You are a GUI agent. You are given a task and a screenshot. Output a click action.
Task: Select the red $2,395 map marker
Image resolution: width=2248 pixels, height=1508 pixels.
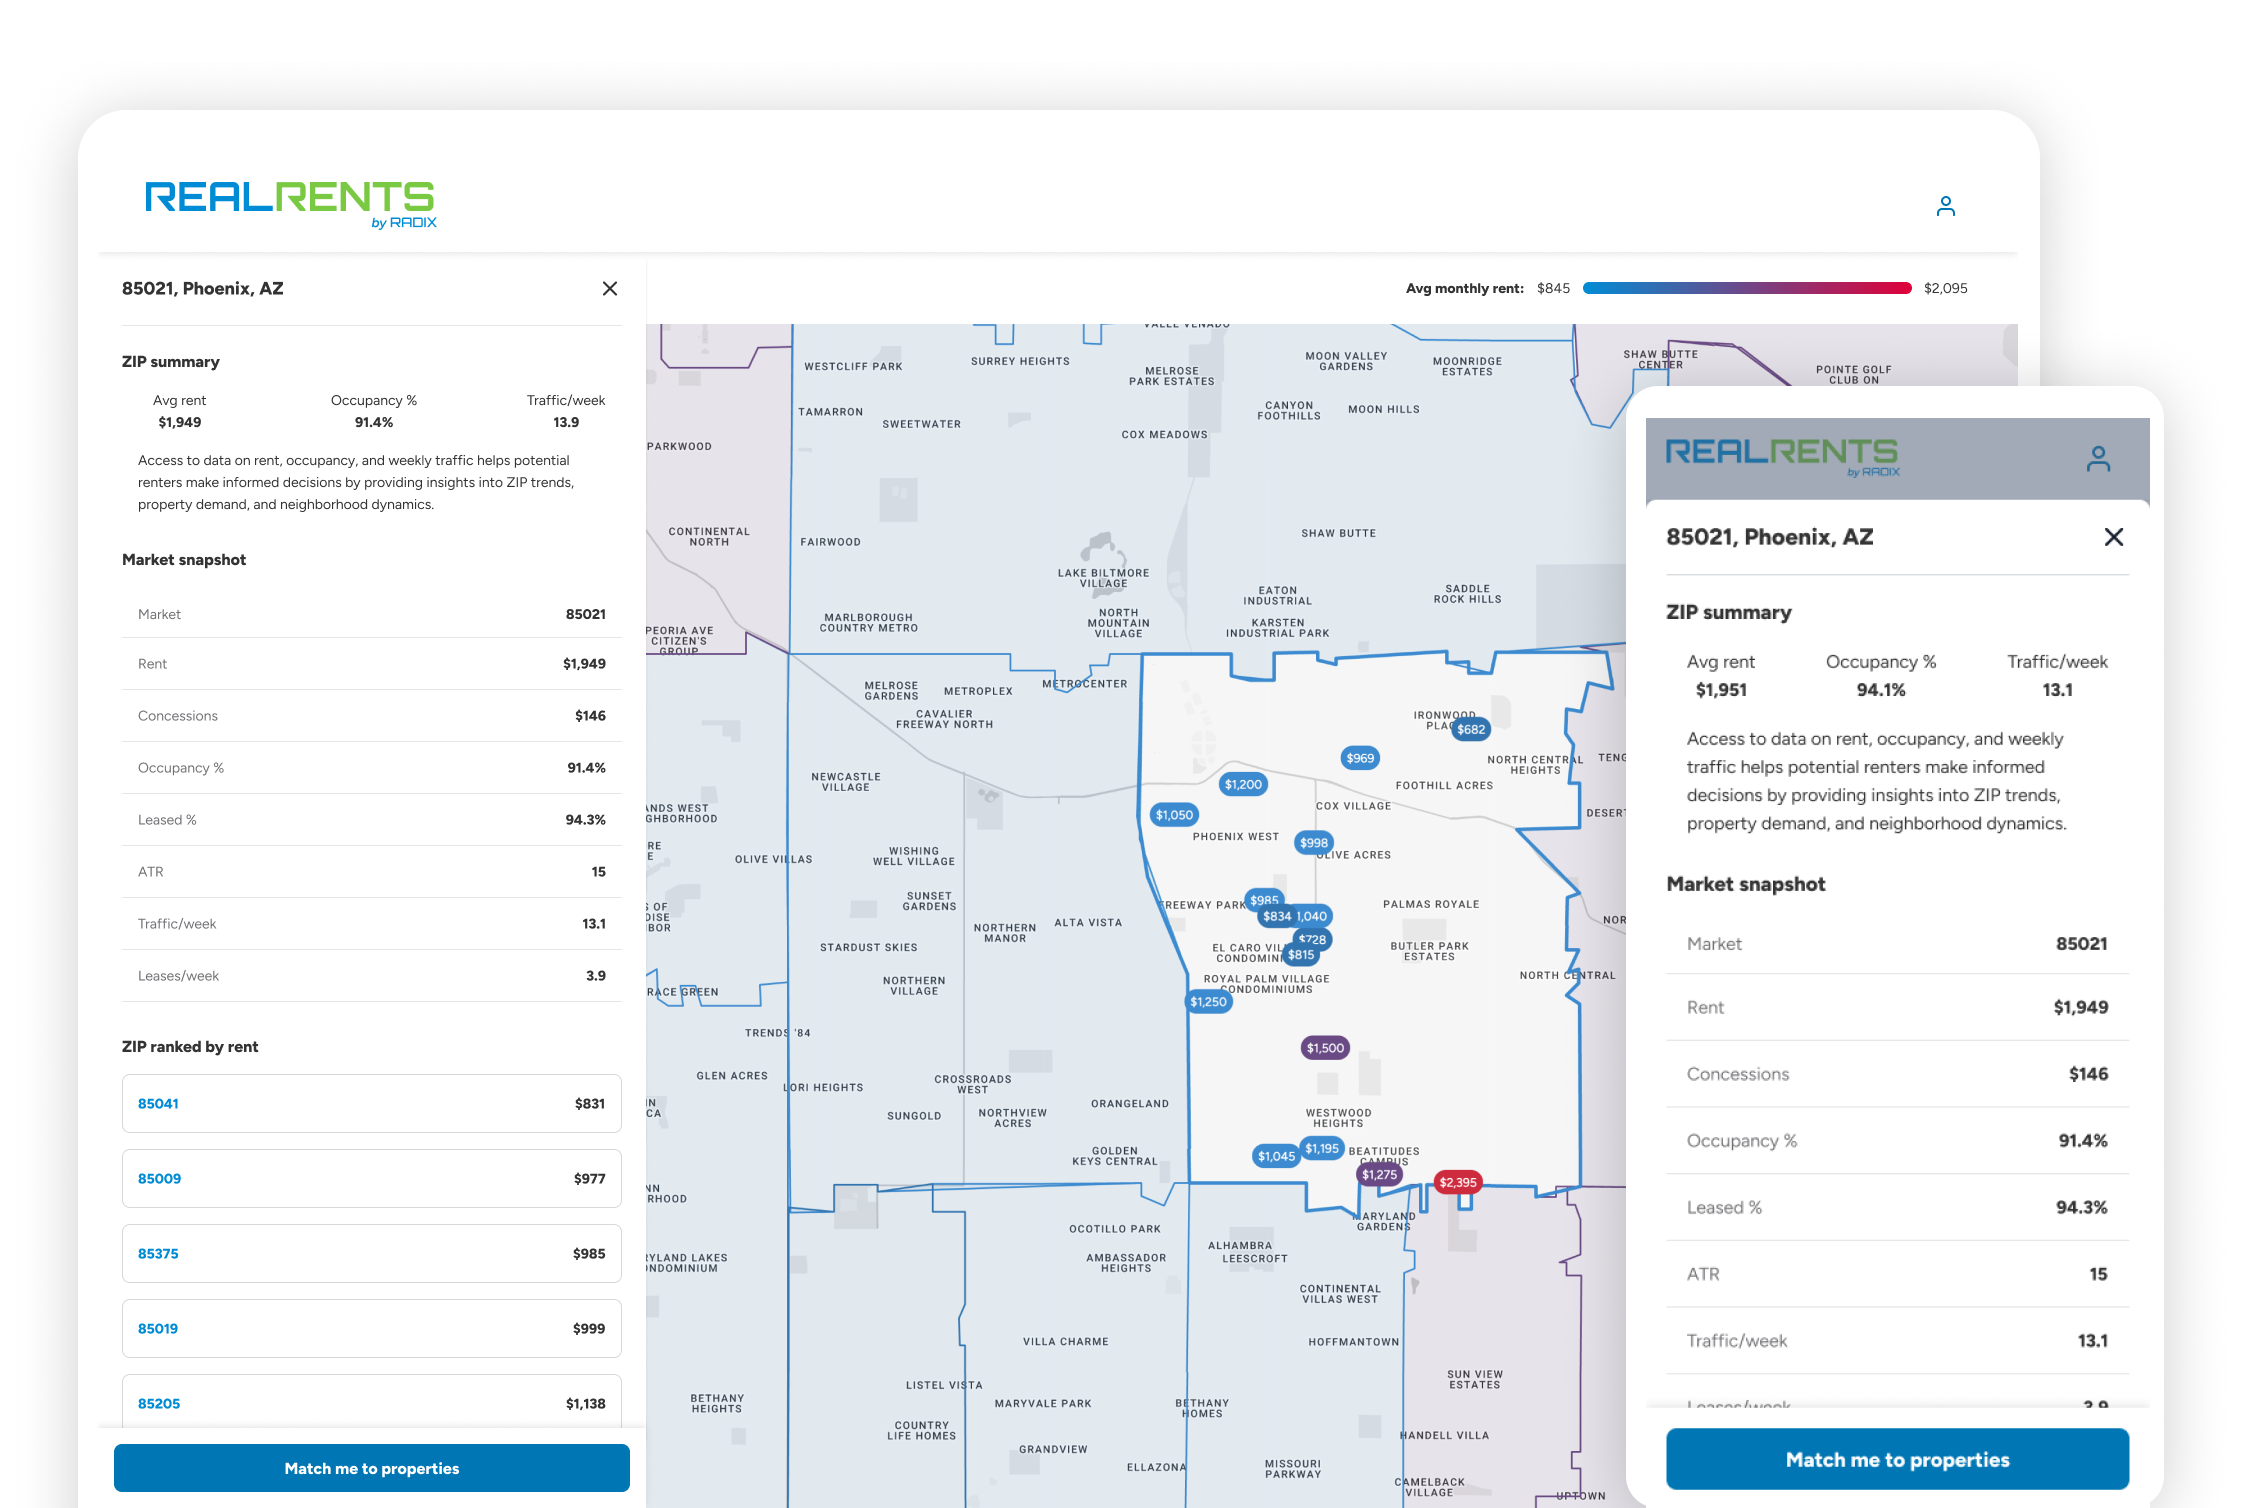pyautogui.click(x=1457, y=1182)
